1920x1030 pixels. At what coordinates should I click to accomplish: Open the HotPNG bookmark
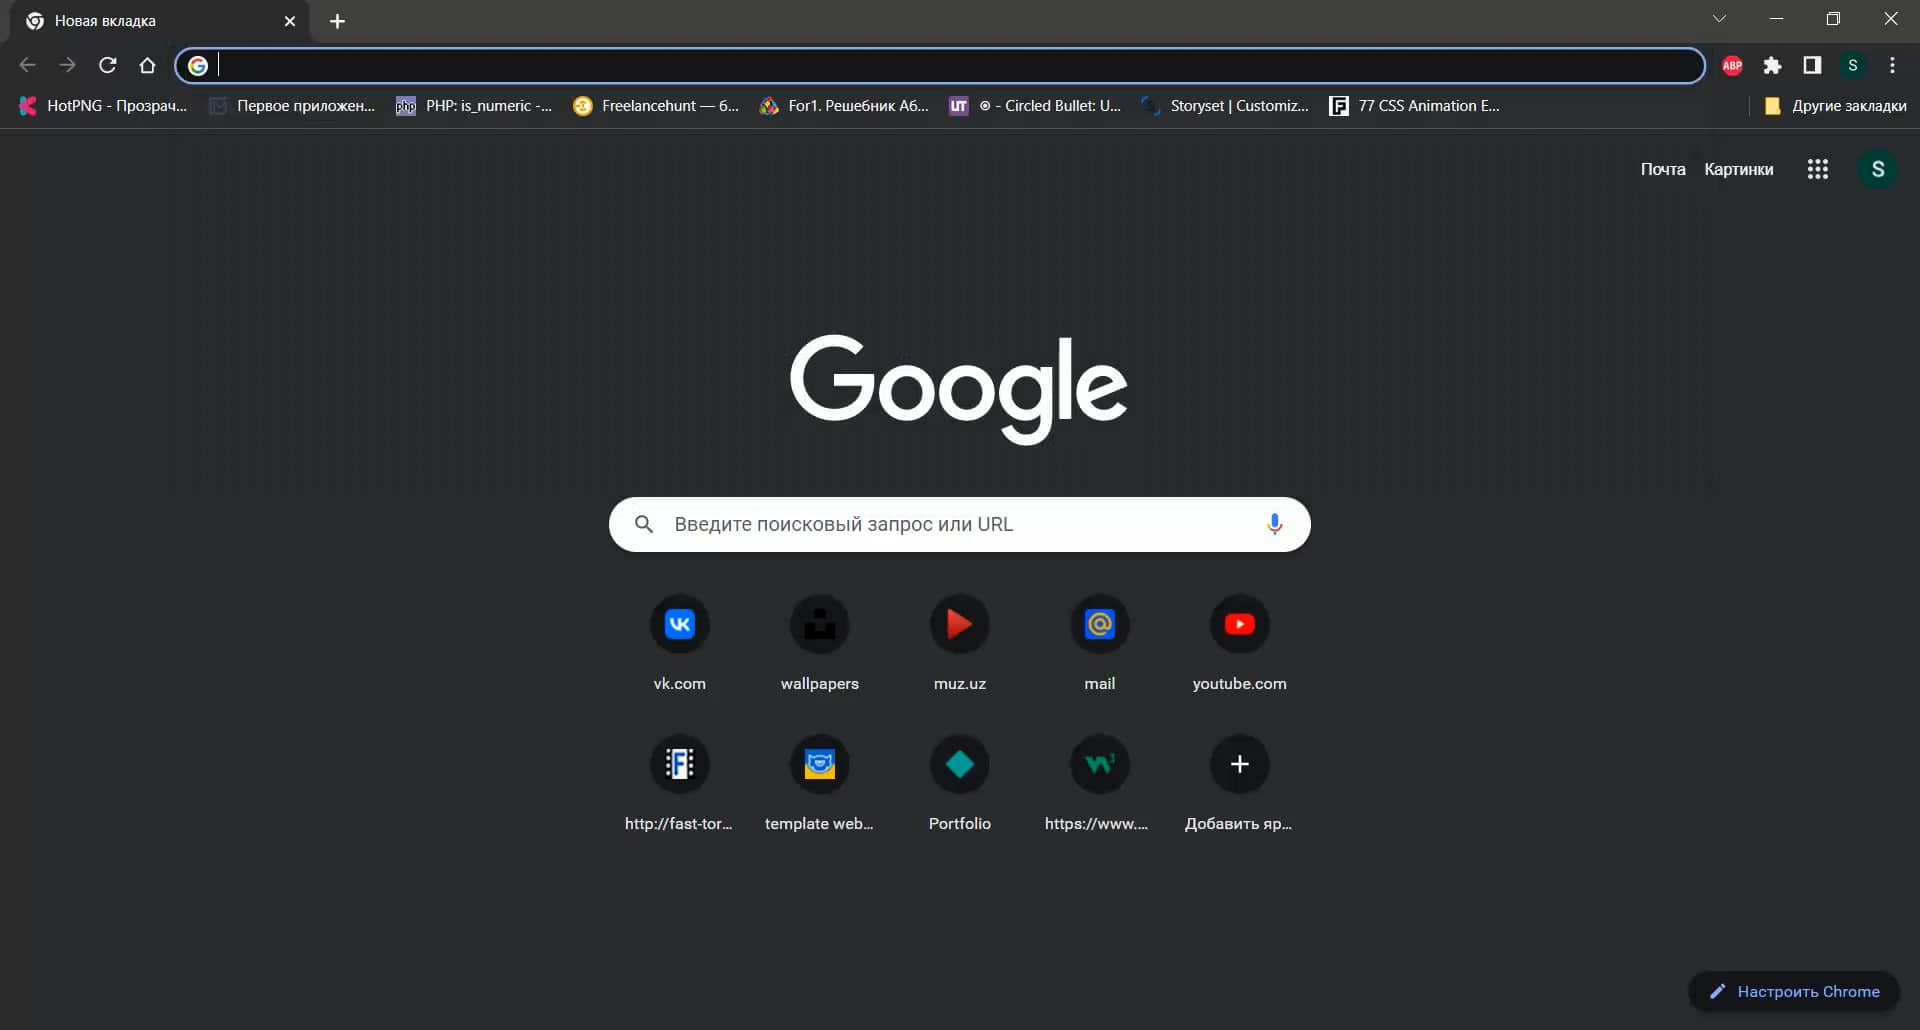(103, 106)
